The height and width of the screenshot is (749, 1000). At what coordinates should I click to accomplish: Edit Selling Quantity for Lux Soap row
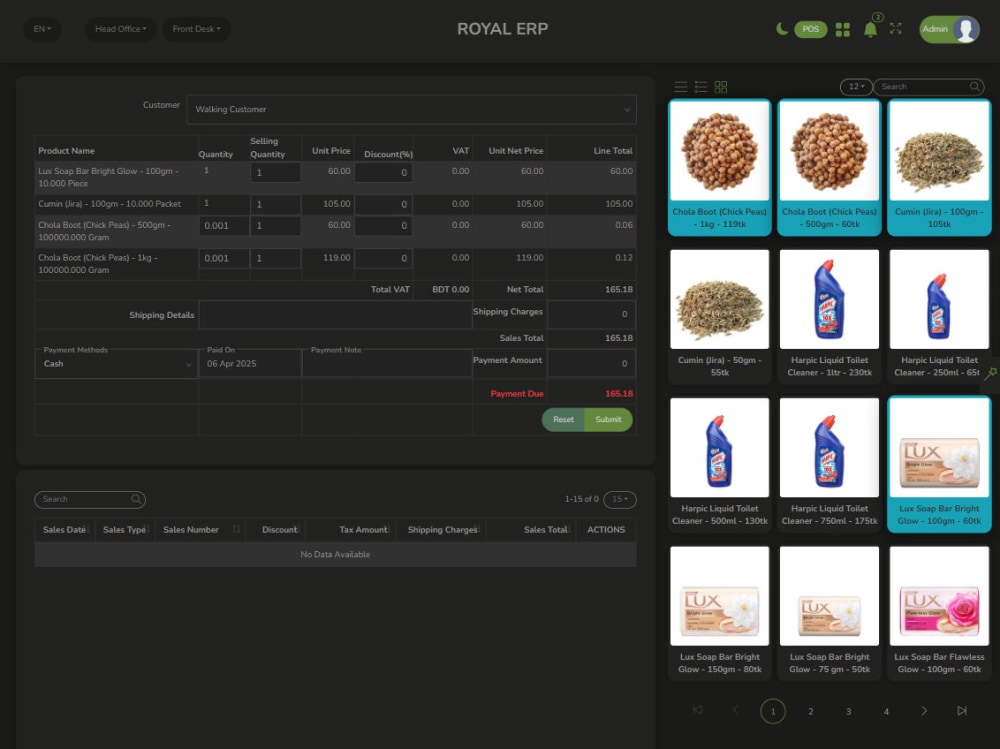click(x=275, y=172)
